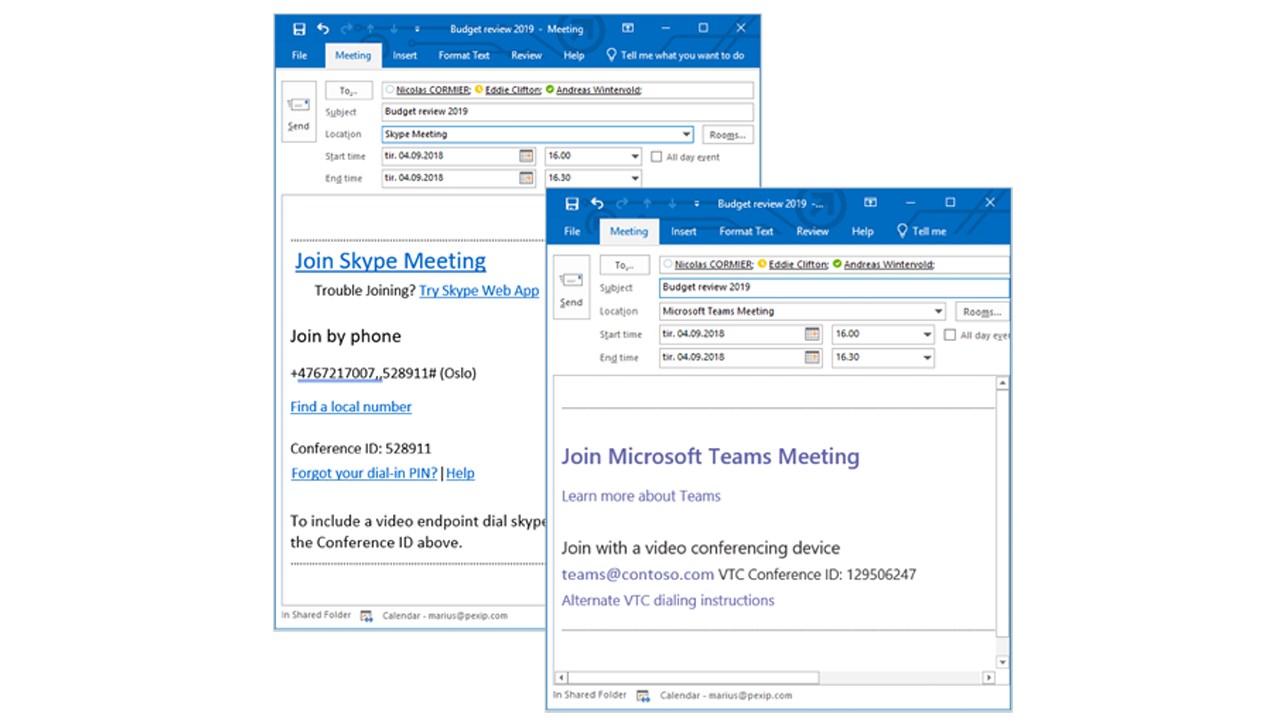Click ribbon display options icon in Skype window

pos(628,28)
